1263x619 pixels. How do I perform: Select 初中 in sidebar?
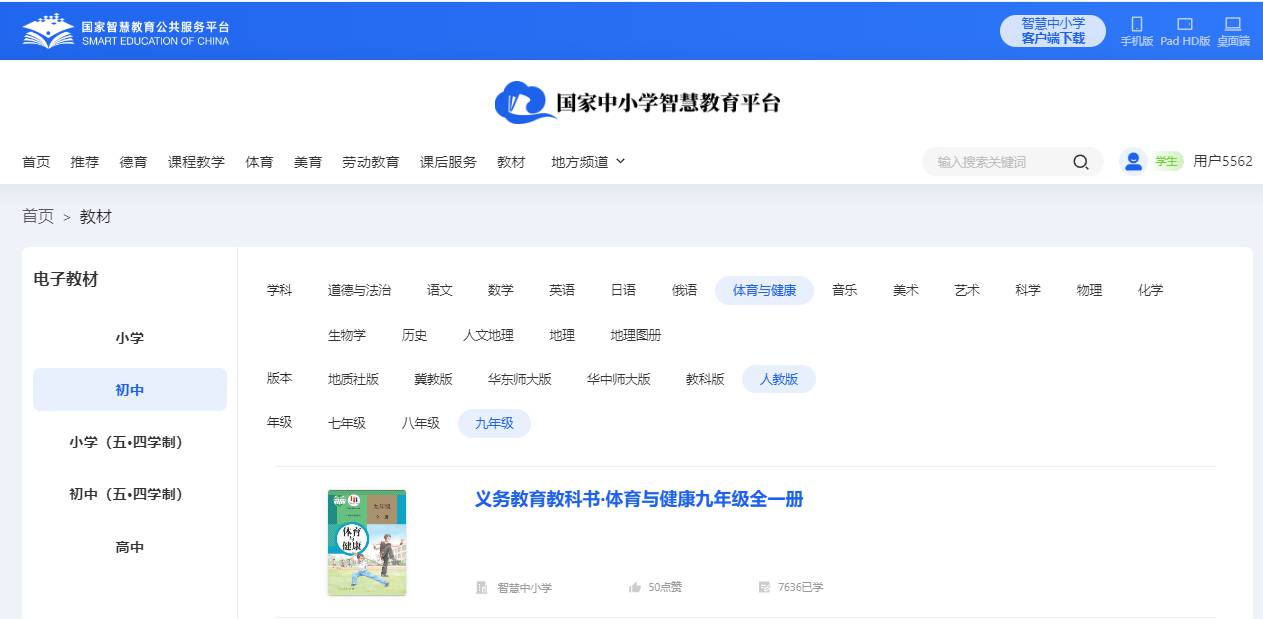pos(130,390)
